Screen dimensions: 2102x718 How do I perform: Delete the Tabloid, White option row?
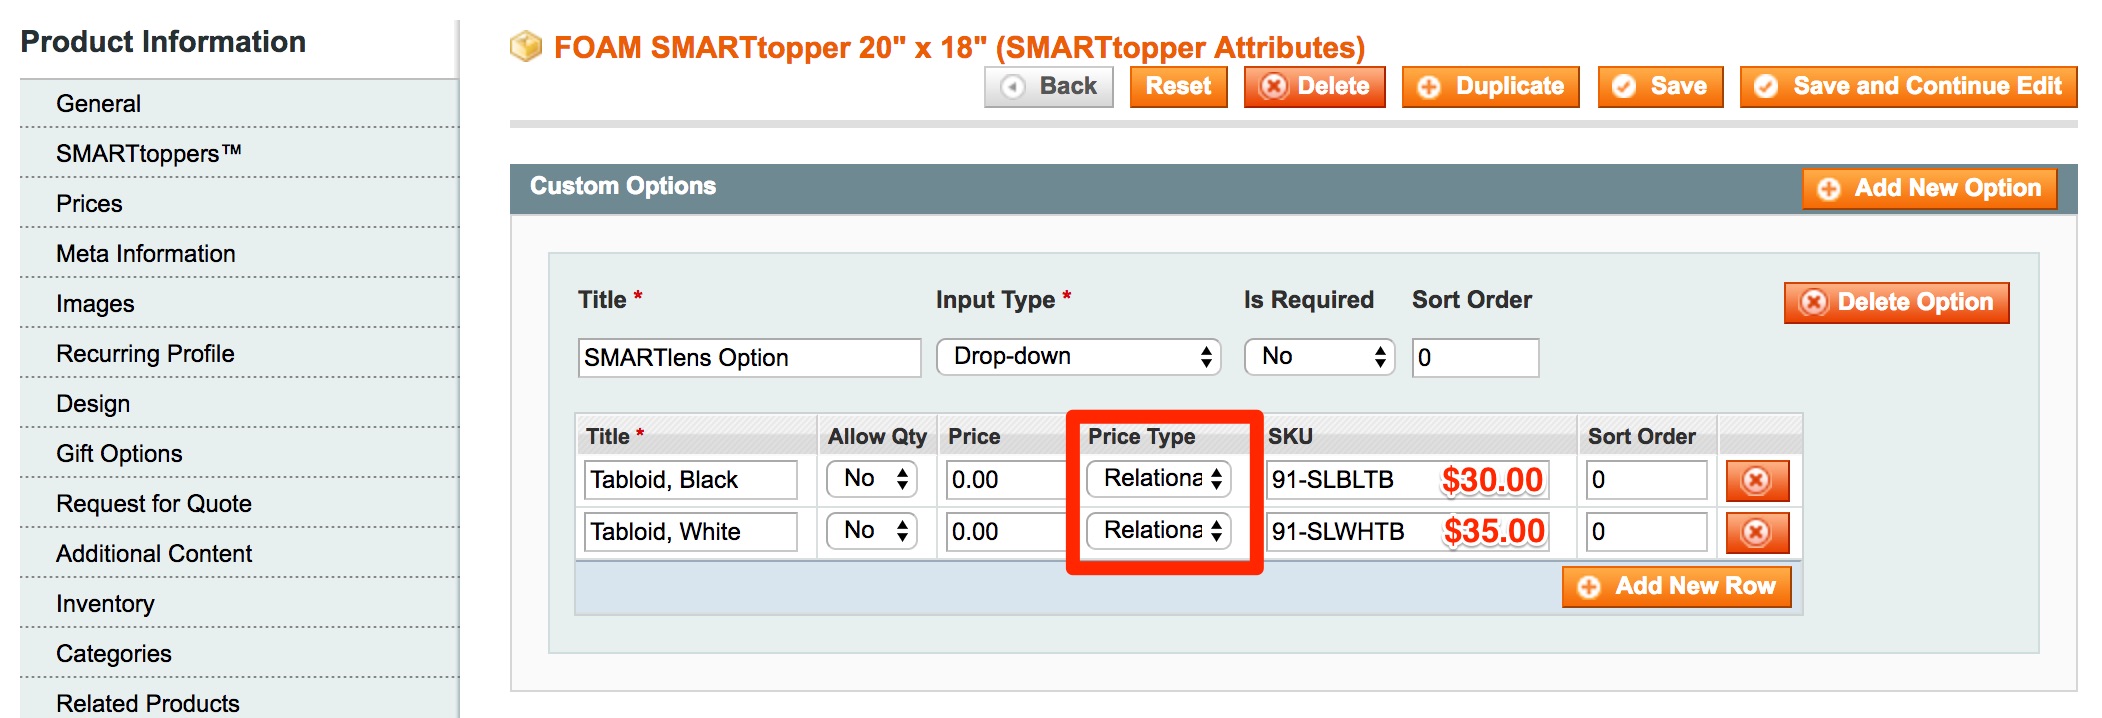(1757, 532)
